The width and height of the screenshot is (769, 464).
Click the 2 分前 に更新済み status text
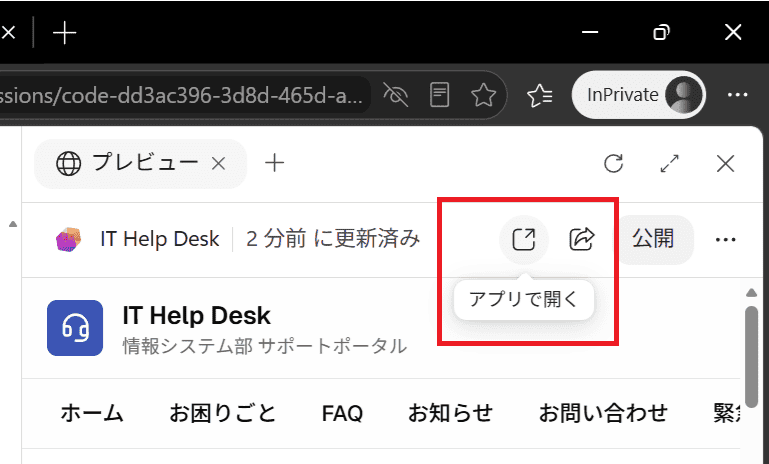[x=333, y=239]
